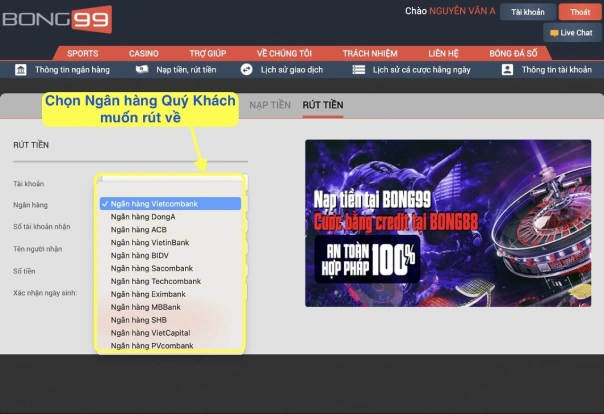Open the LIÊN HỆ menu
Screen dimensions: 604x414
click(443, 54)
